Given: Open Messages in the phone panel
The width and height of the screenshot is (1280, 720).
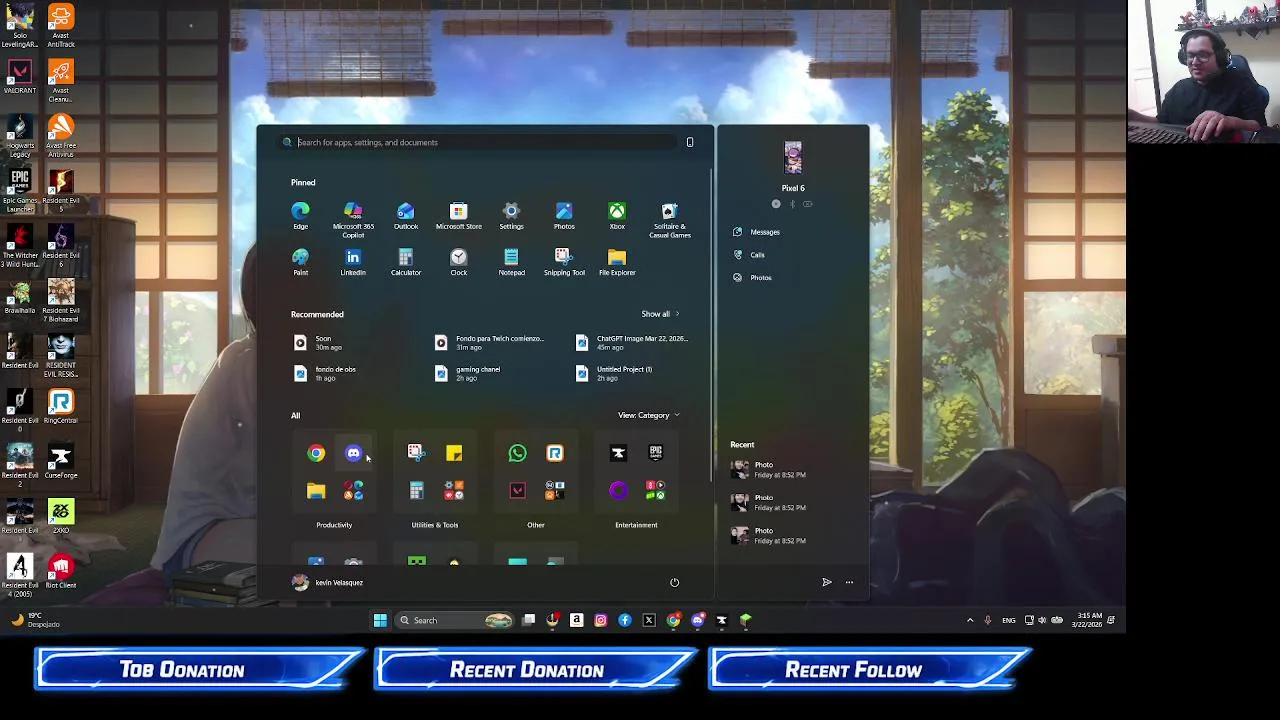Looking at the screenshot, I should 757,232.
